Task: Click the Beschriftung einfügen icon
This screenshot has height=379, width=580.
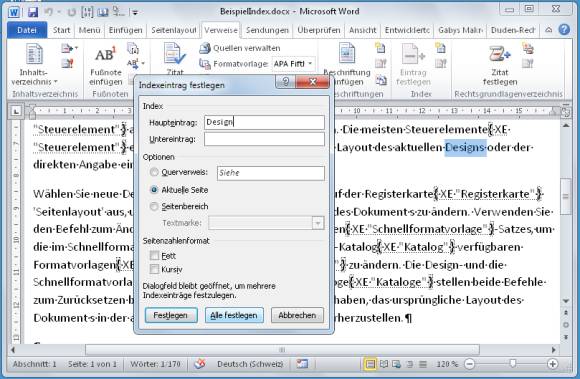Action: tap(347, 54)
